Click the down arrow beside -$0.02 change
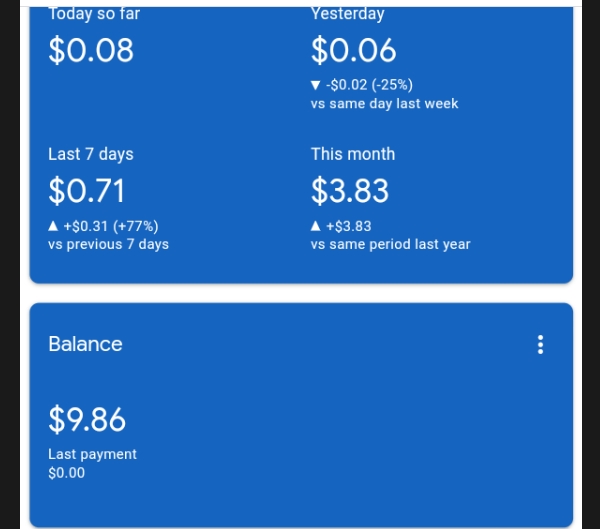600x529 pixels. click(315, 85)
